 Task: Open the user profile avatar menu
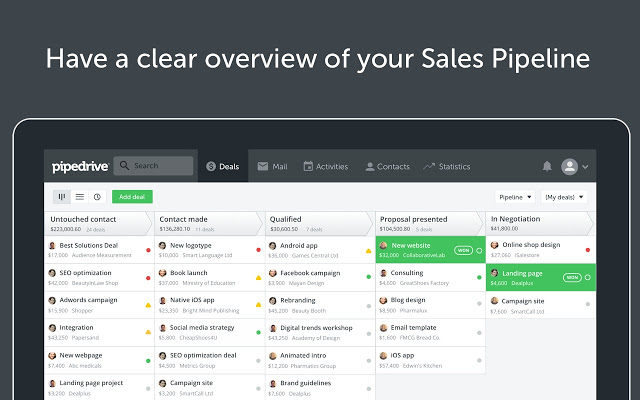[570, 166]
